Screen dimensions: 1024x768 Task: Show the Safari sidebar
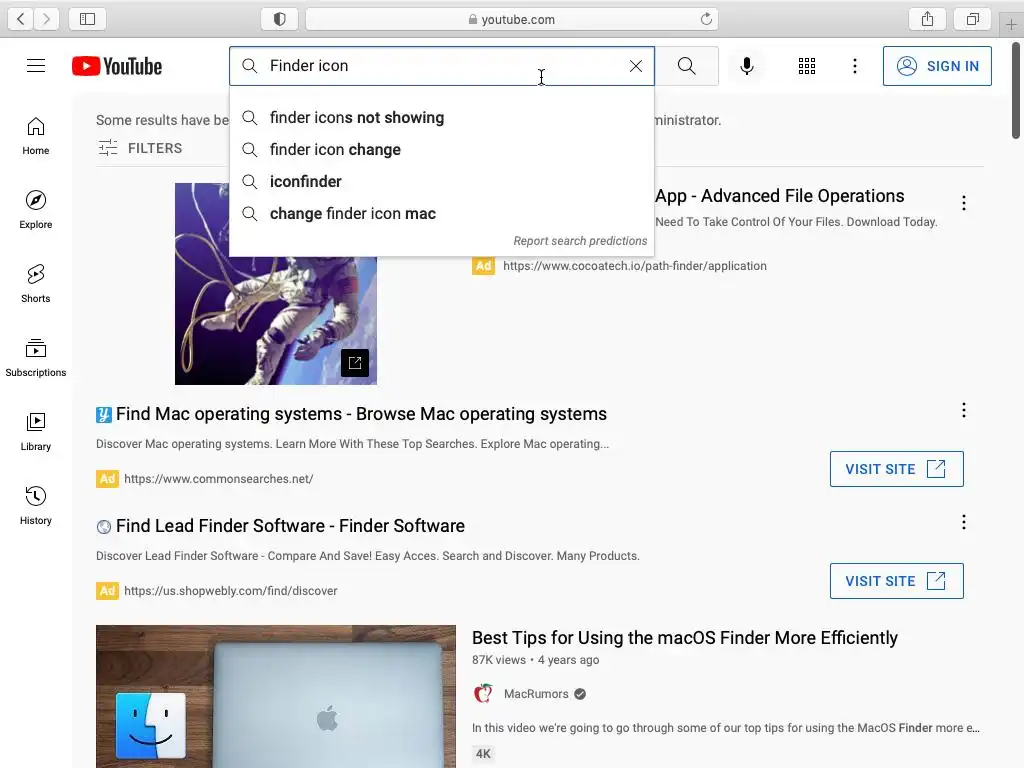click(x=88, y=19)
